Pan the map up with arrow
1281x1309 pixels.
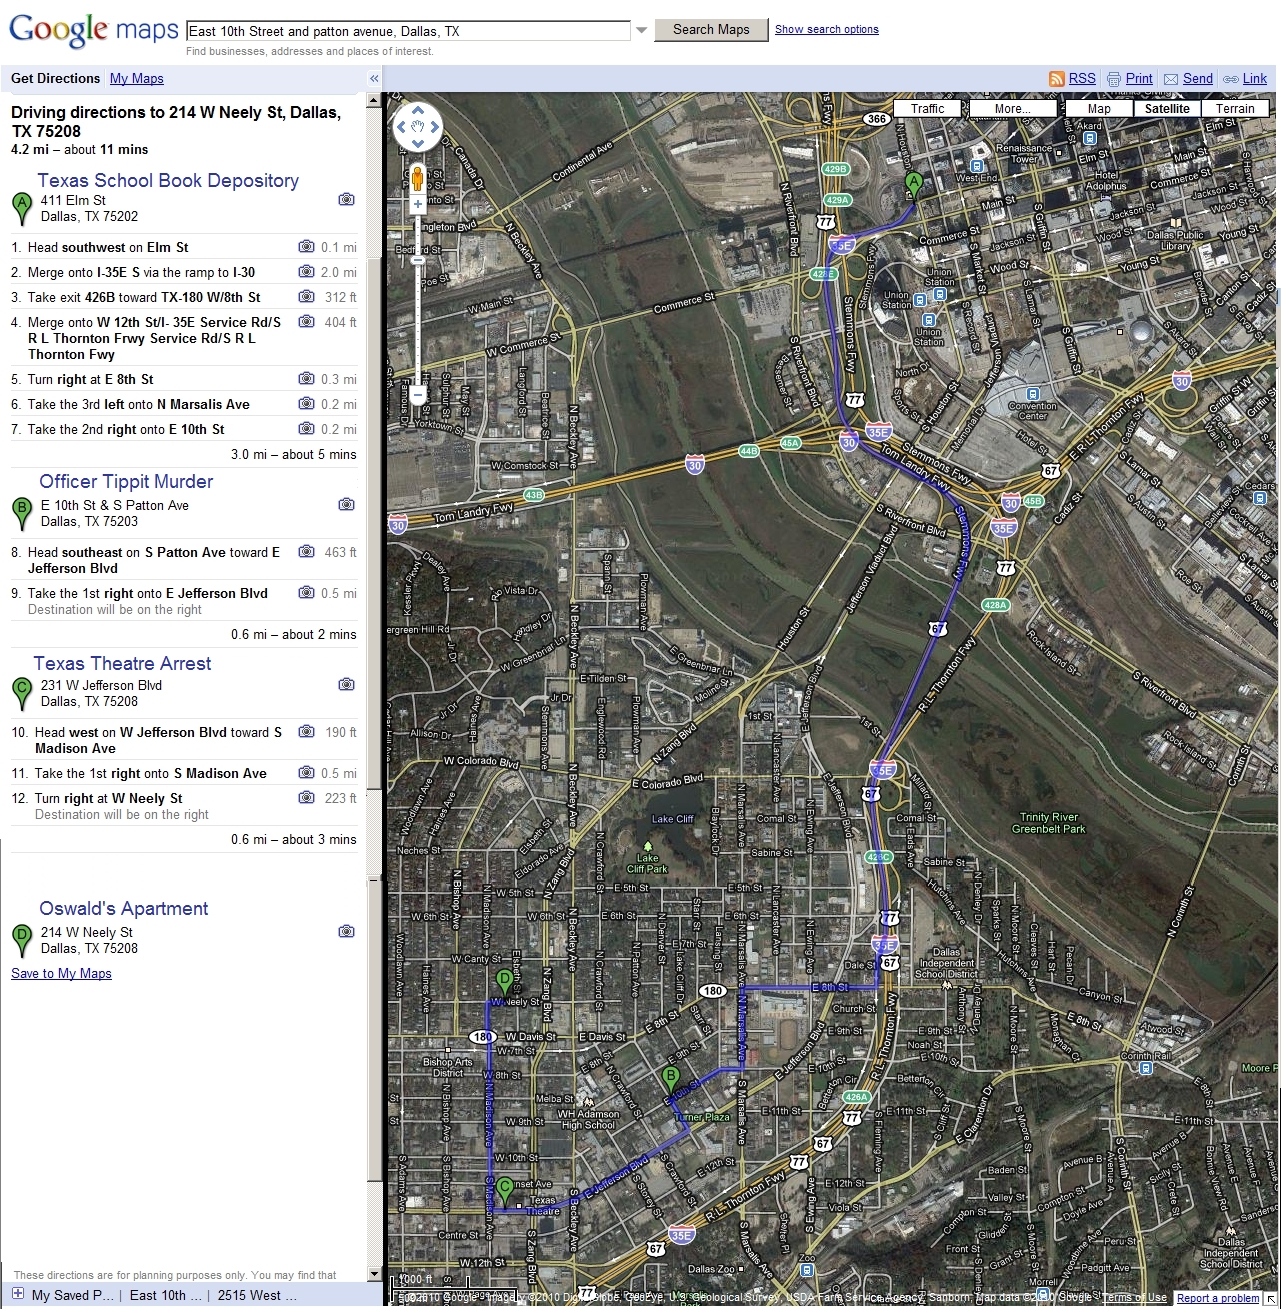(418, 110)
